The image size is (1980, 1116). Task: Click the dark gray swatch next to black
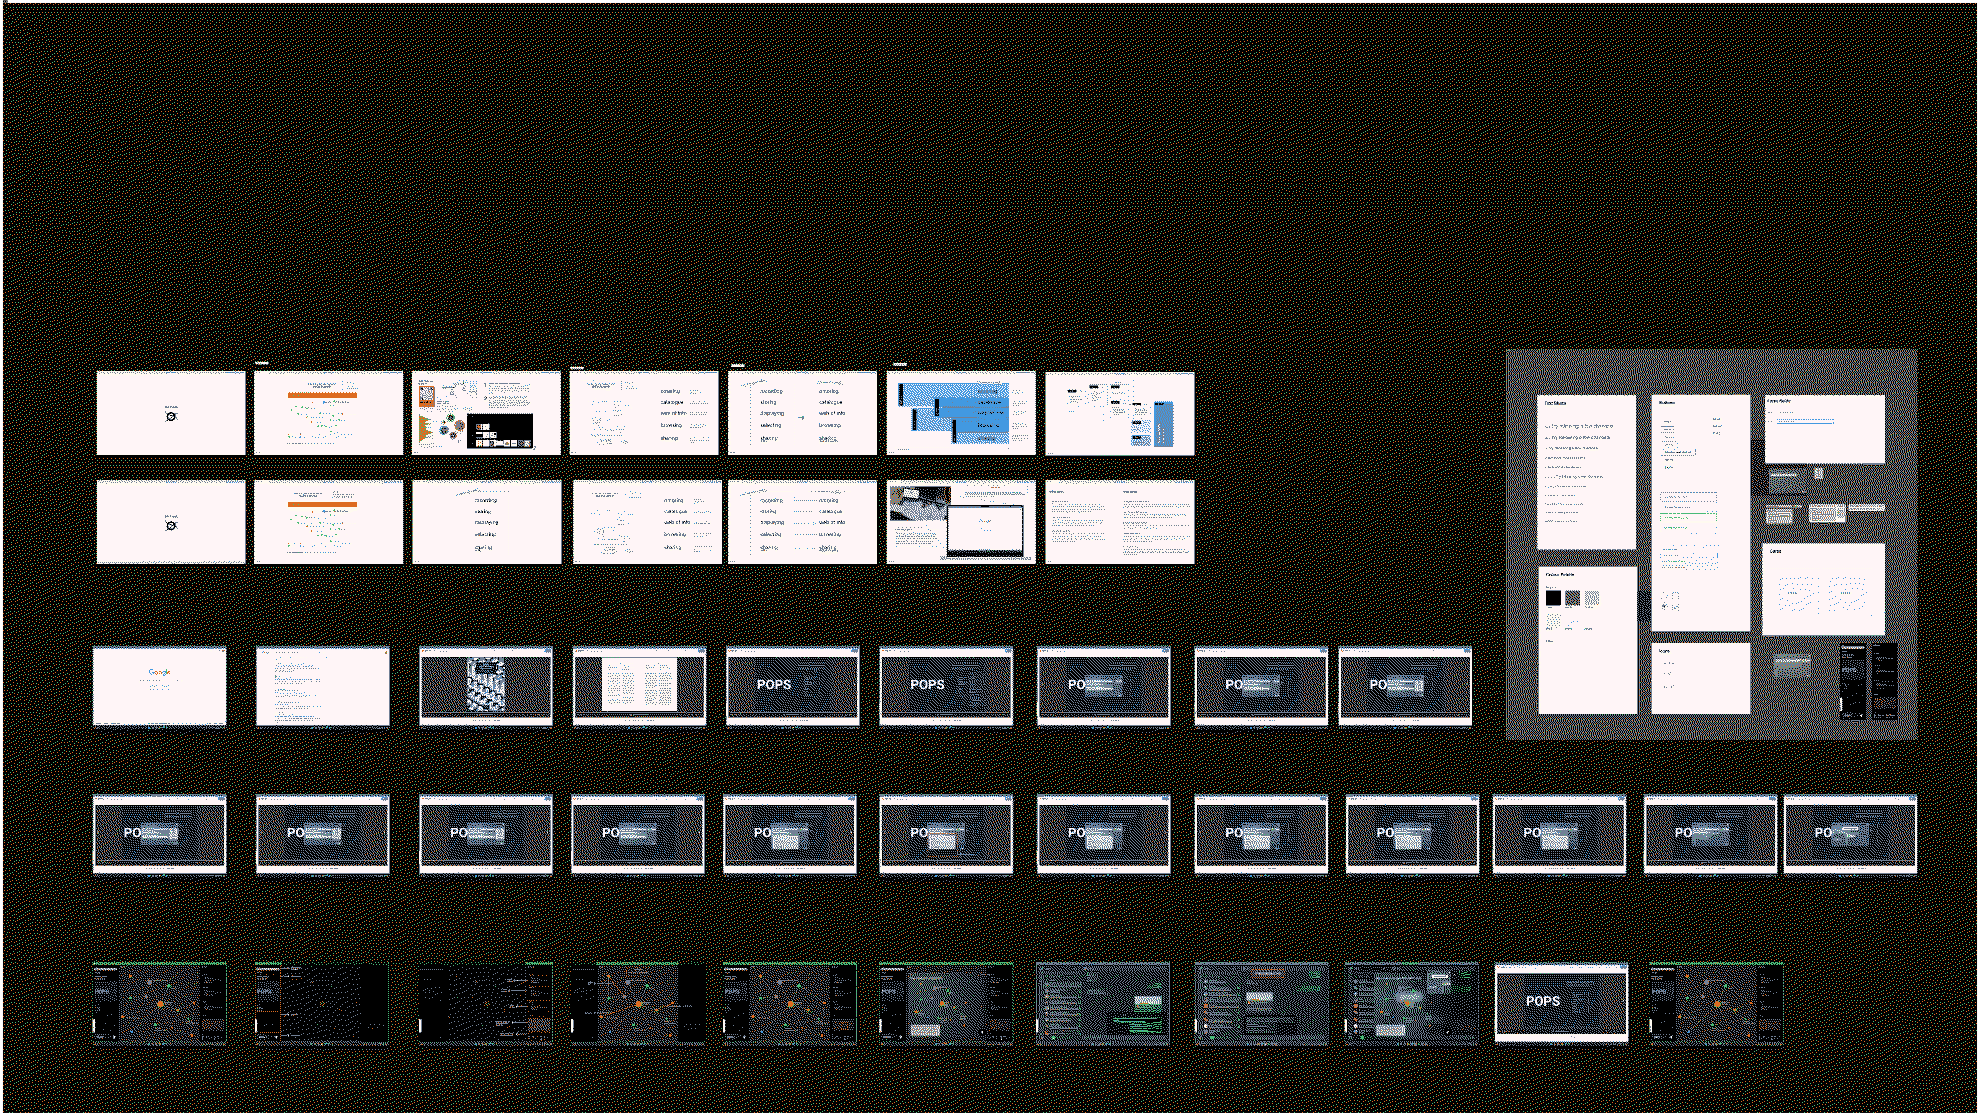coord(1573,598)
